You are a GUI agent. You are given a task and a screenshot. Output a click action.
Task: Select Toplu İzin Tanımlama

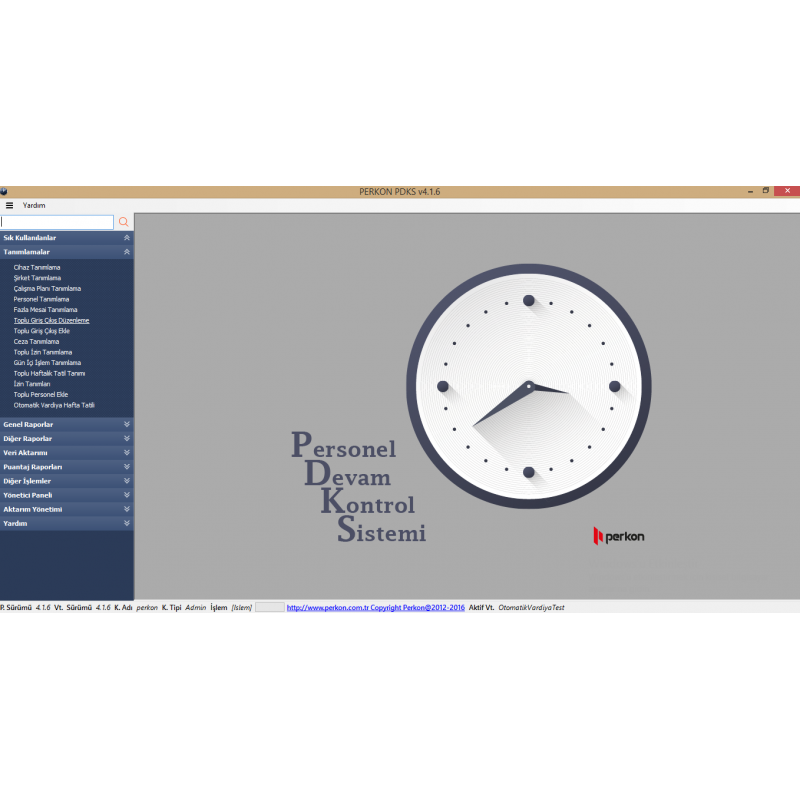(42, 353)
